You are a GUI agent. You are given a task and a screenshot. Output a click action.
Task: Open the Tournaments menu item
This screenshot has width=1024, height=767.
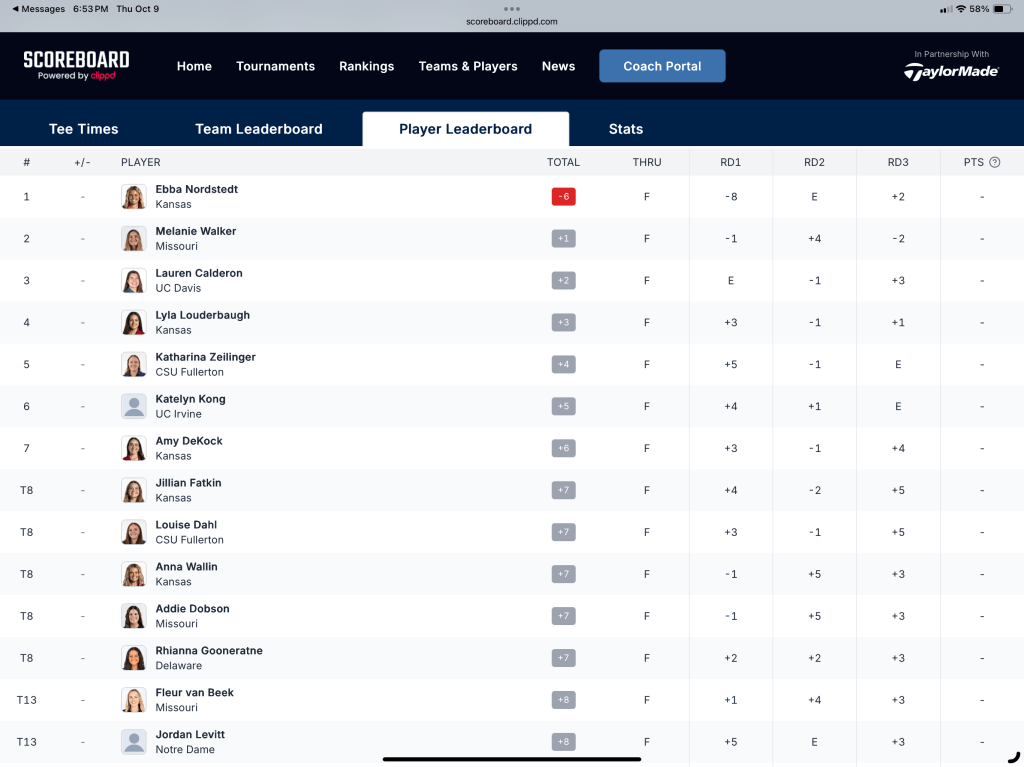point(275,66)
